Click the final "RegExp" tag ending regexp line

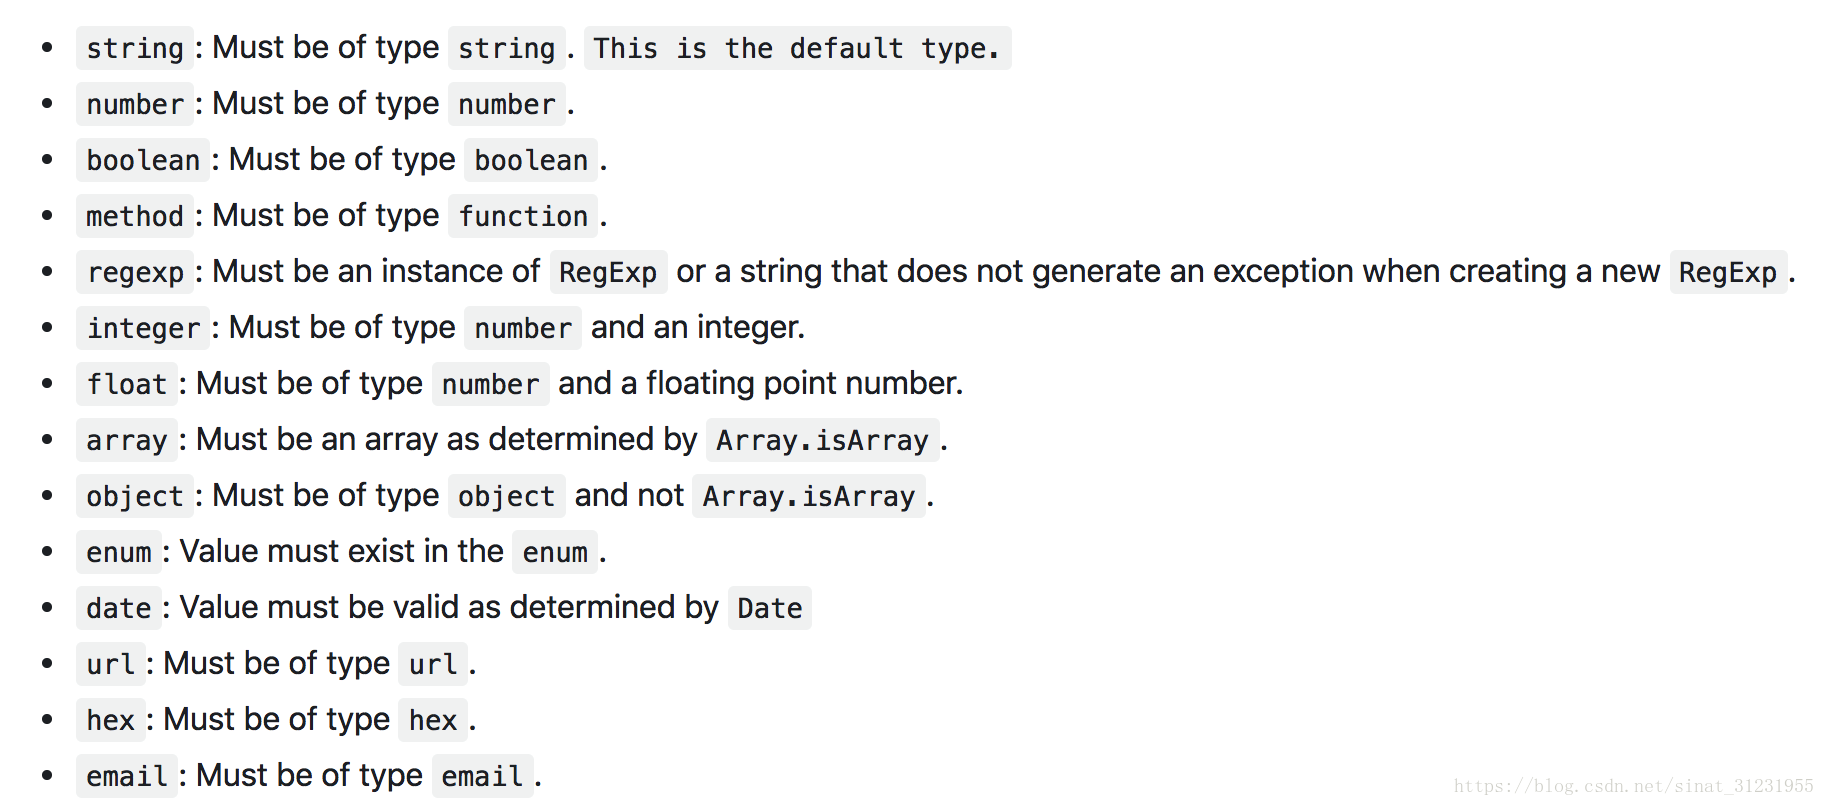[x=1727, y=272]
